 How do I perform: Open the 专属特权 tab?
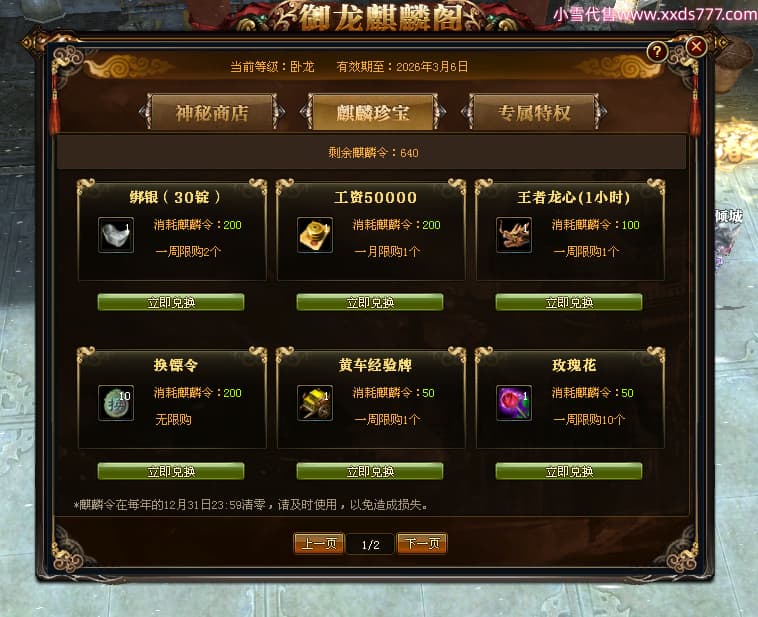[x=534, y=113]
